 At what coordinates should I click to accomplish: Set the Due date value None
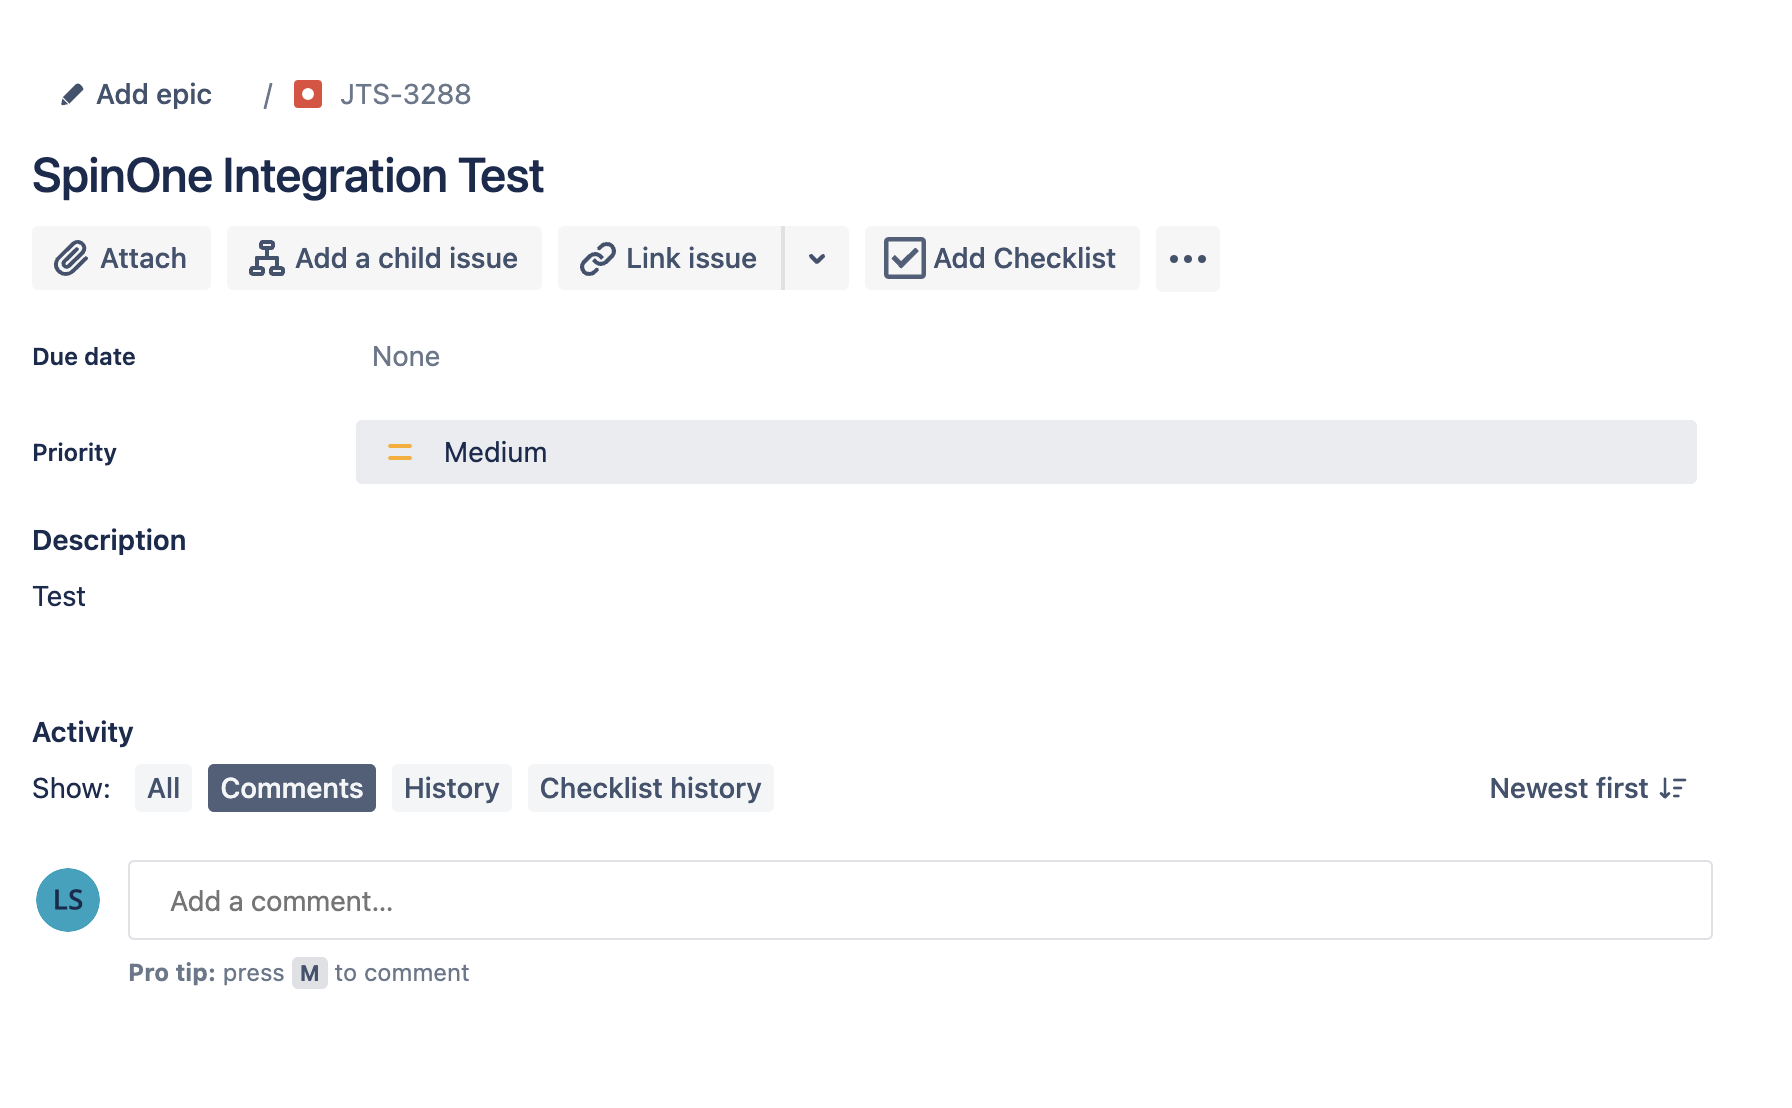coord(406,357)
